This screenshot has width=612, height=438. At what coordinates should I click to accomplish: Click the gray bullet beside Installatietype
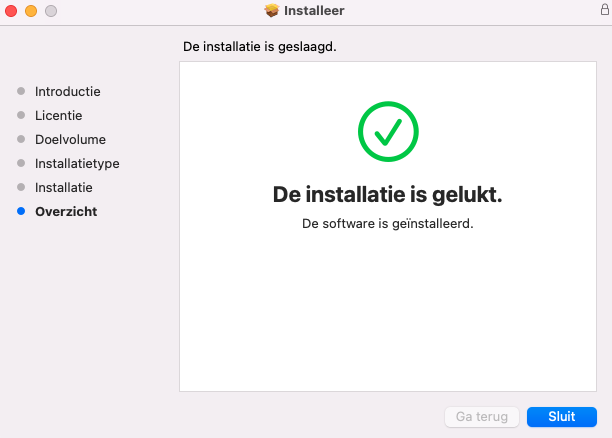click(x=21, y=163)
